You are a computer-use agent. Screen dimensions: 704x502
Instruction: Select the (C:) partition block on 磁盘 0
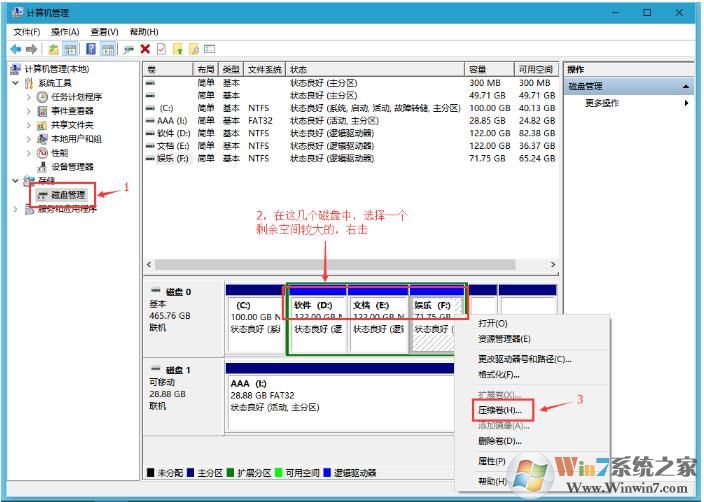[x=256, y=320]
